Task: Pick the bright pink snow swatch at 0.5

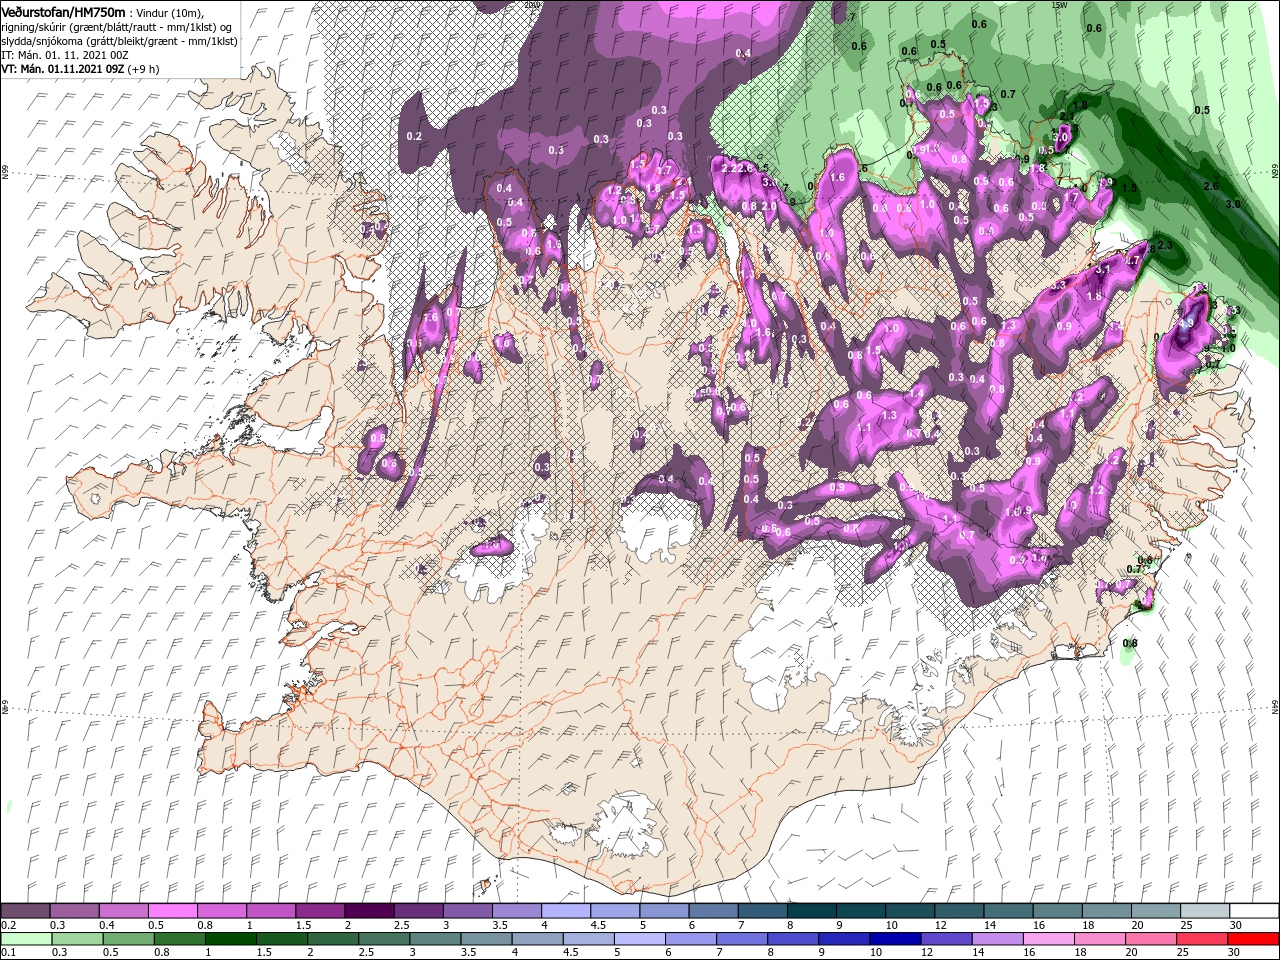Action: coord(173,911)
